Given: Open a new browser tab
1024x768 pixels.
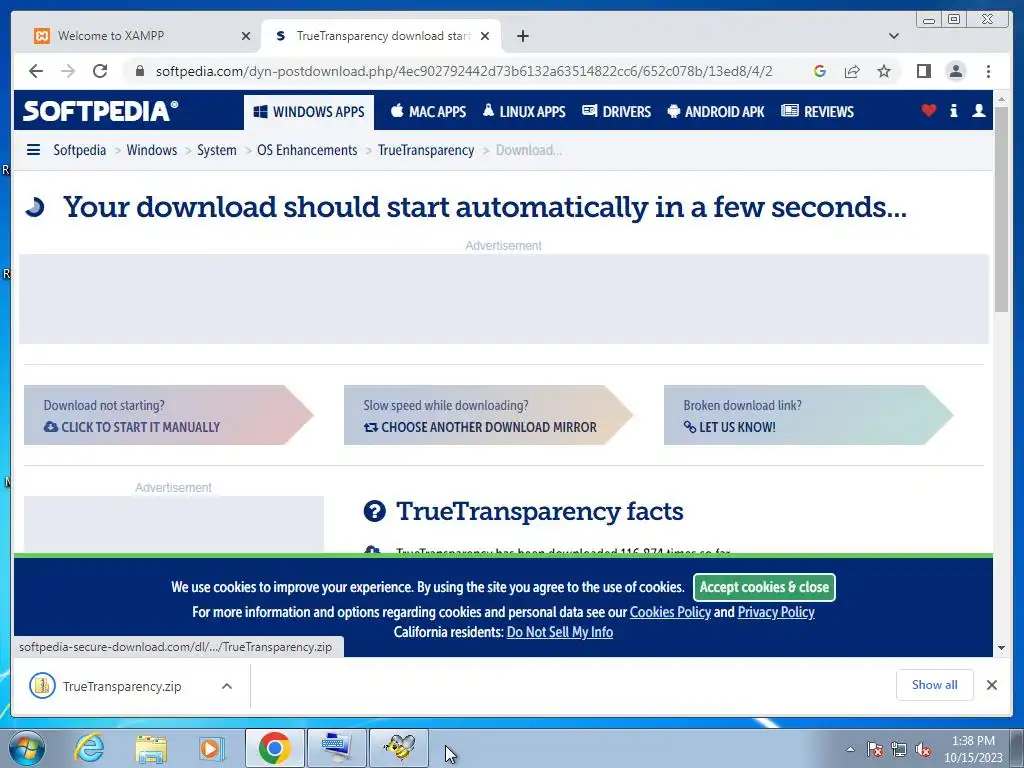Looking at the screenshot, I should point(522,36).
